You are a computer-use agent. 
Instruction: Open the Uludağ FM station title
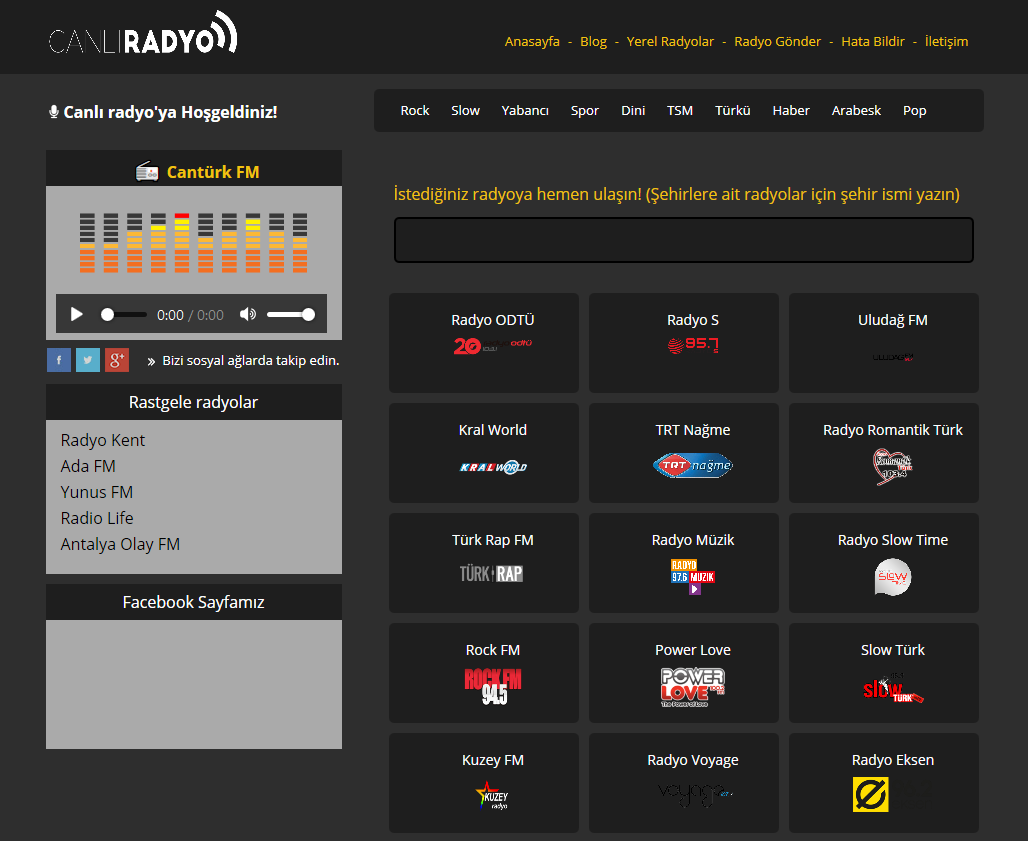[x=893, y=320]
